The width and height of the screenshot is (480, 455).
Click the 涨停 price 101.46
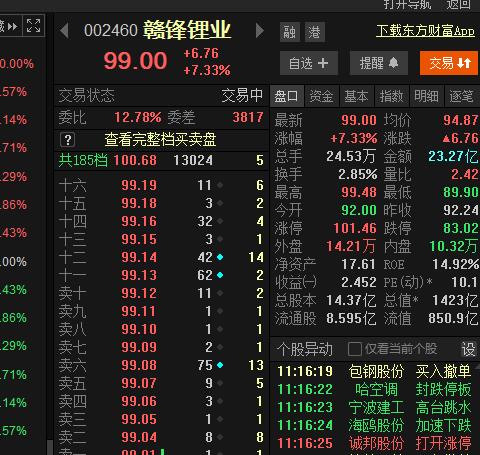pyautogui.click(x=355, y=229)
